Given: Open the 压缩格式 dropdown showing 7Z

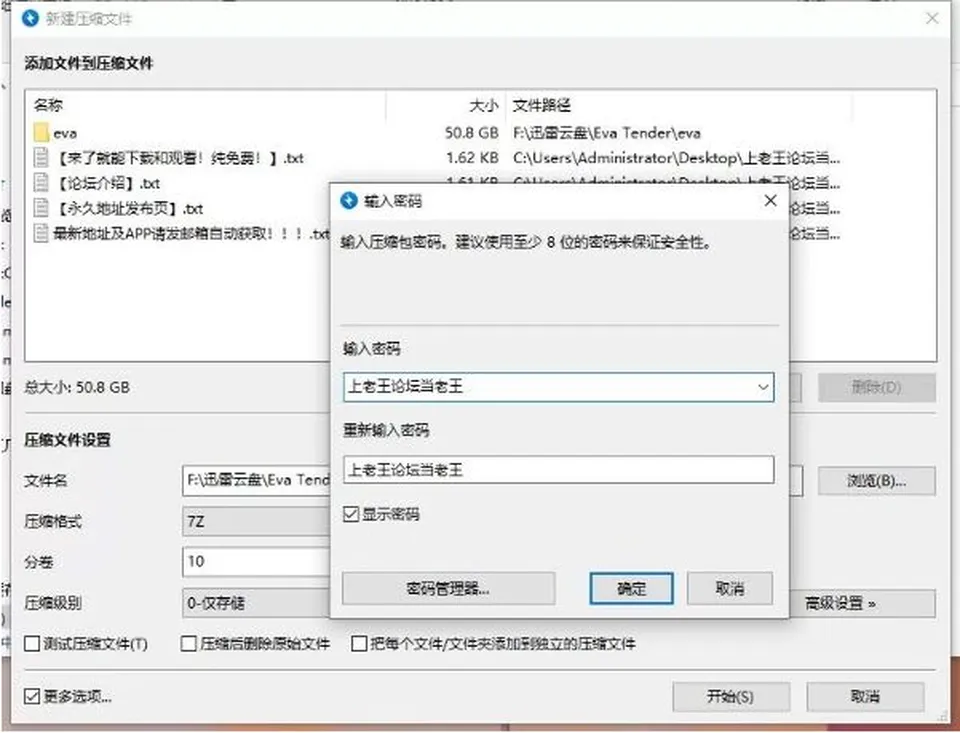Looking at the screenshot, I should tap(256, 521).
